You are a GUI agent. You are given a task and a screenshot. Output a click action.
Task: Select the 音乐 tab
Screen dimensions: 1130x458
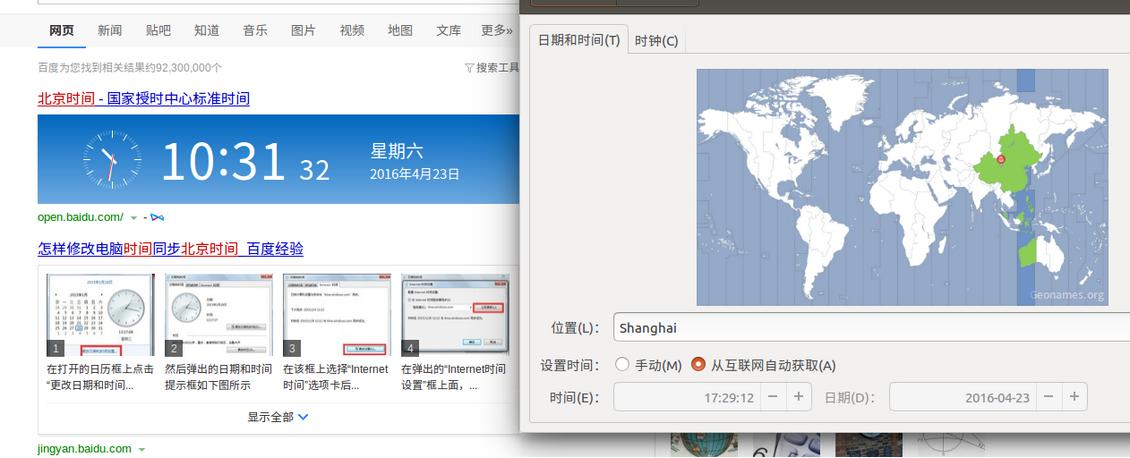255,30
